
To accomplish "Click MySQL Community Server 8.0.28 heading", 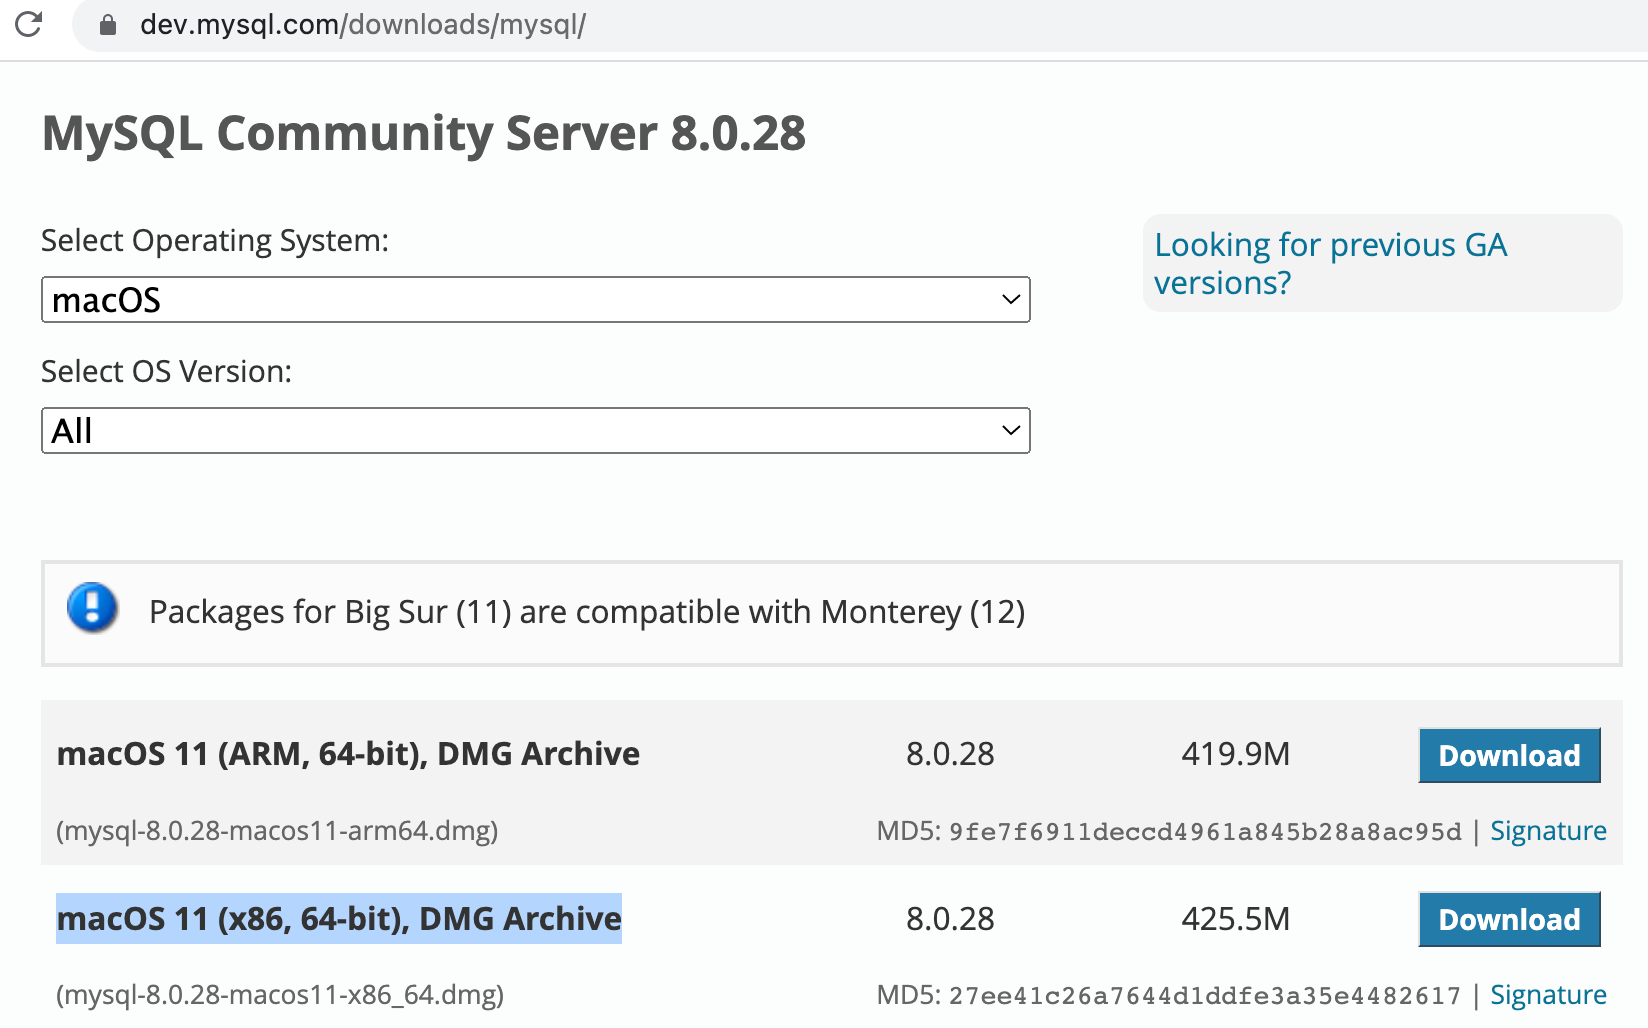I will [x=424, y=133].
